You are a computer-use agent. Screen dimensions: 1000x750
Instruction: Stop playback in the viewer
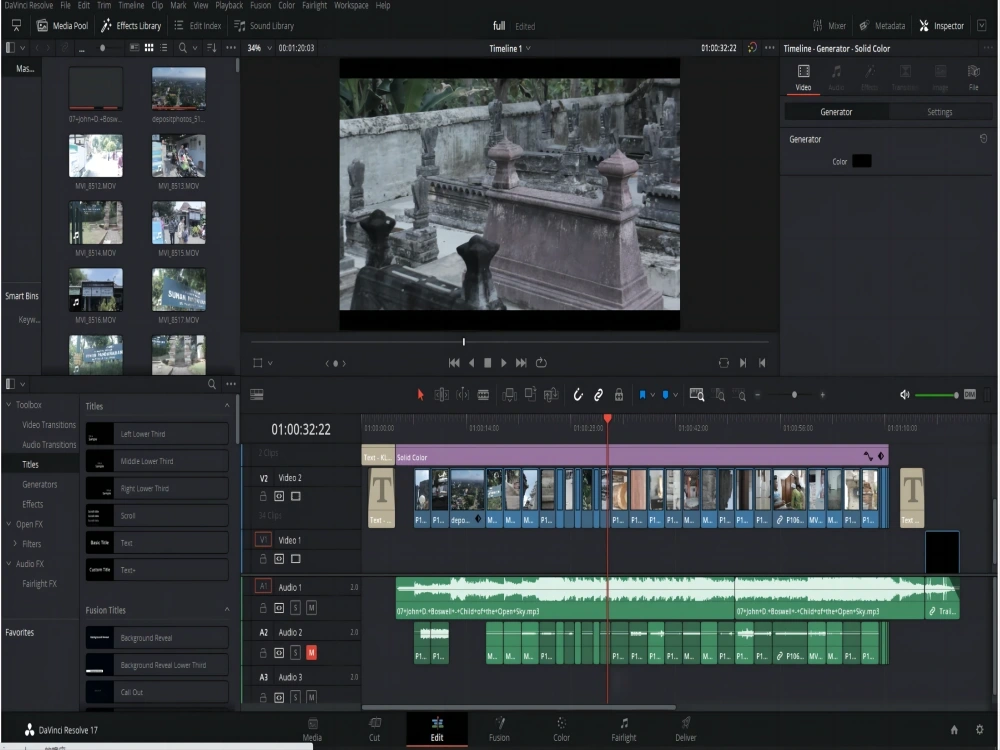click(488, 363)
